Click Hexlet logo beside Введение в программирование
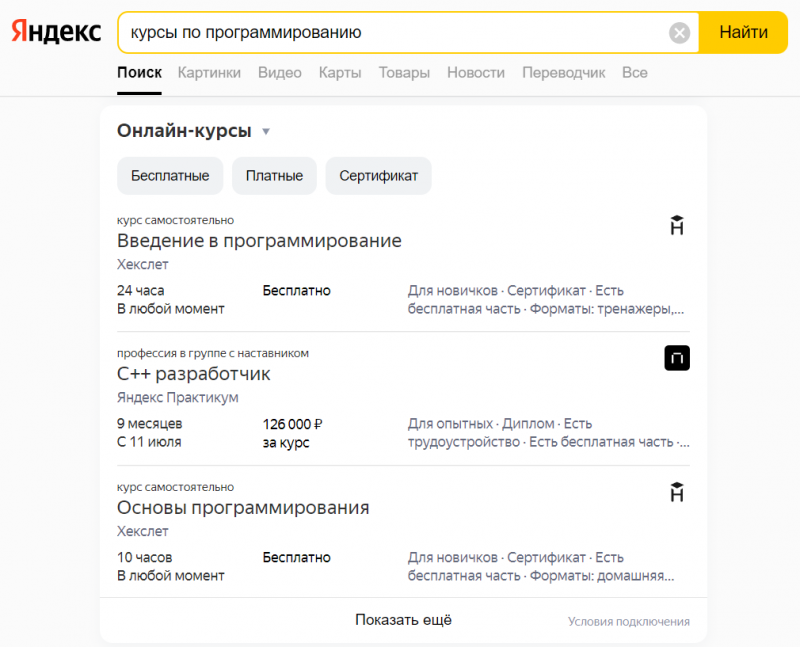 click(x=677, y=225)
